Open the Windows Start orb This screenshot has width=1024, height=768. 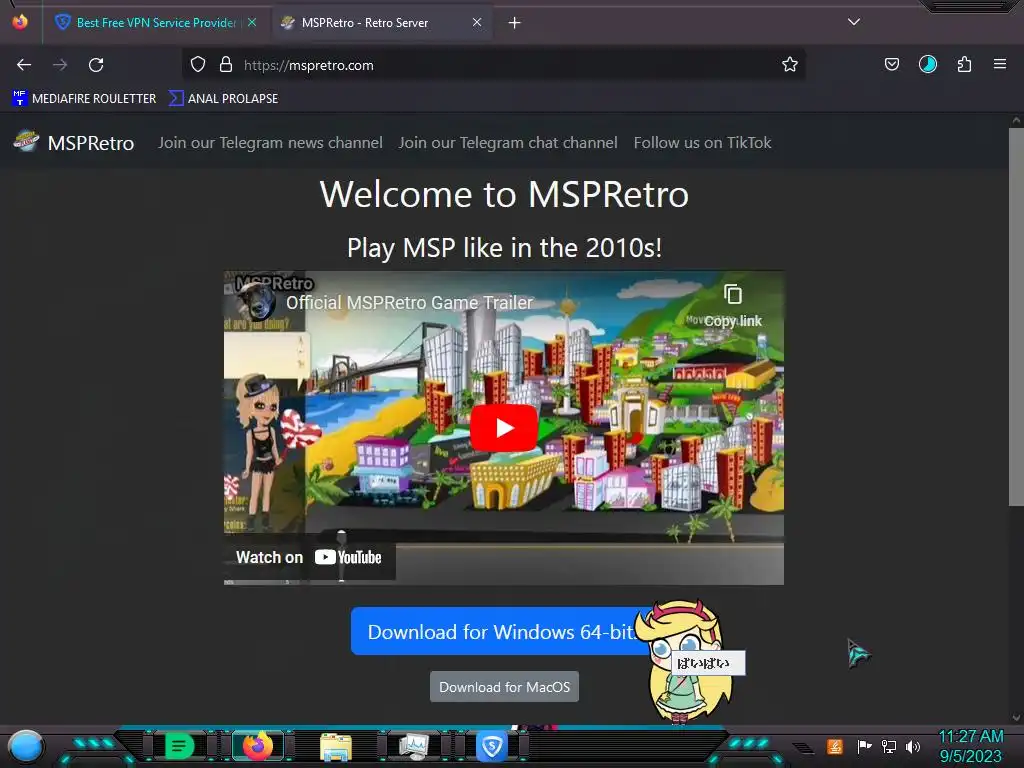pyautogui.click(x=25, y=746)
